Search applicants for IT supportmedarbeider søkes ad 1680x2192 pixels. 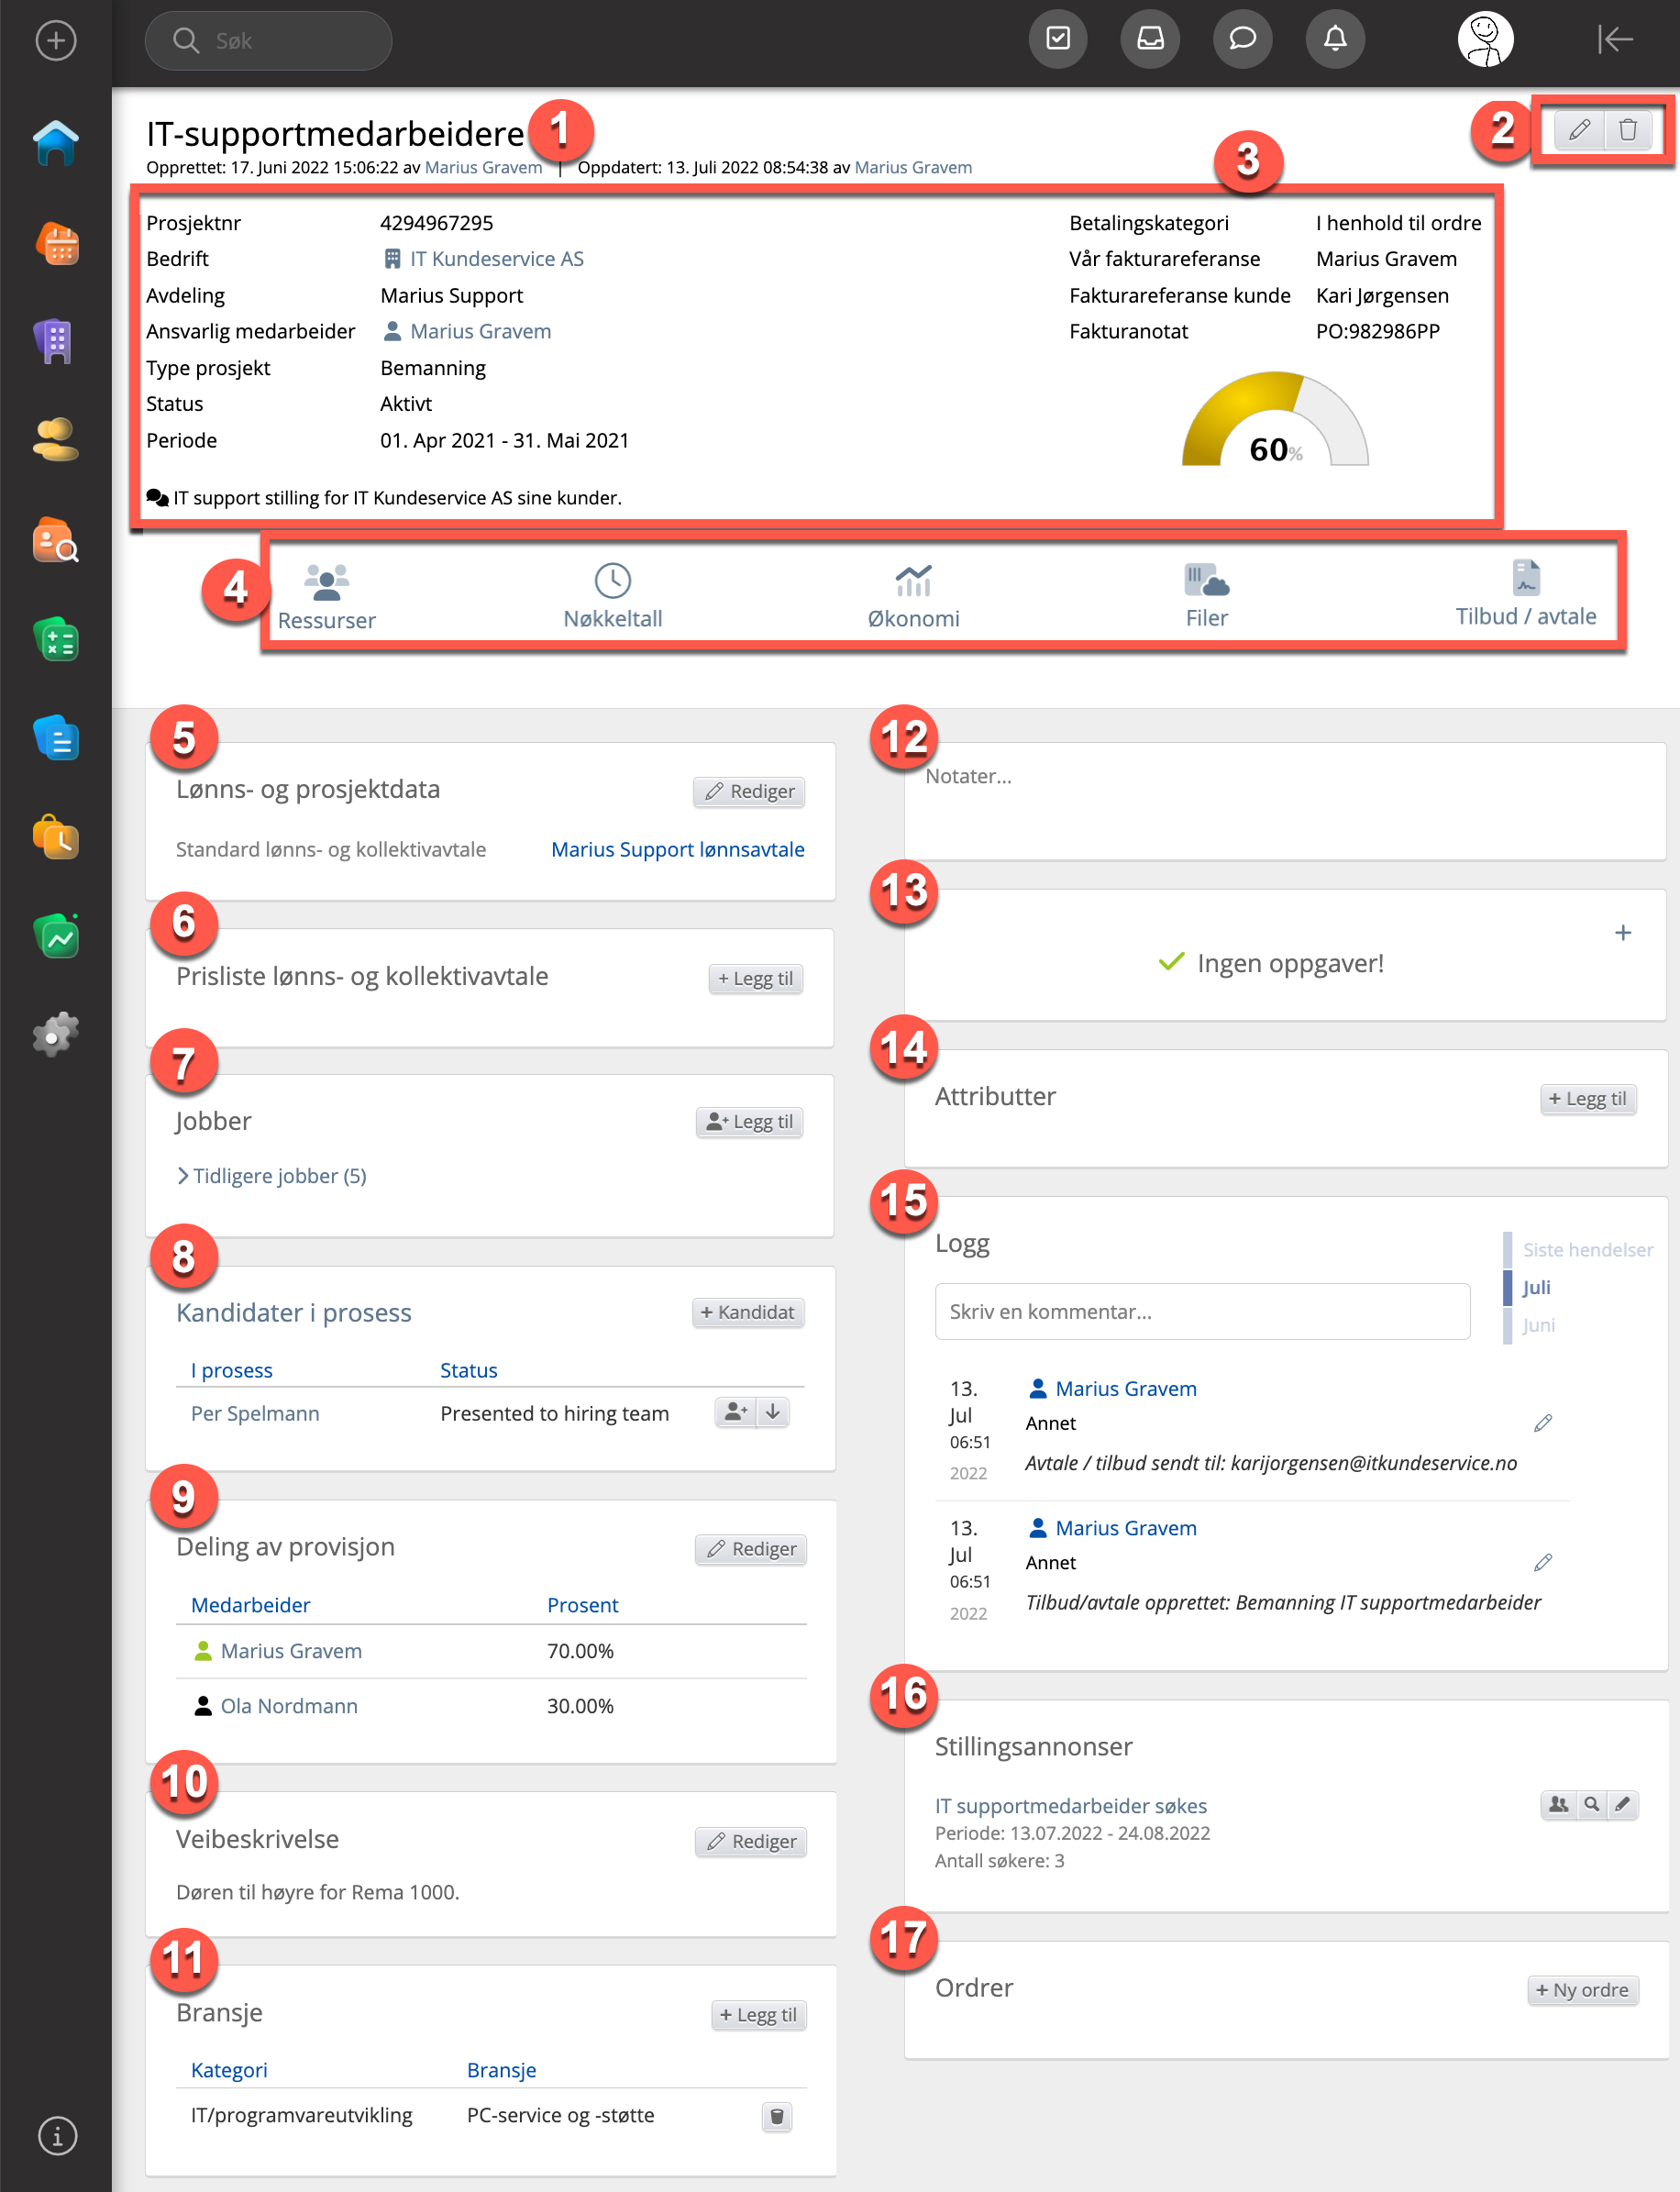[1591, 1804]
